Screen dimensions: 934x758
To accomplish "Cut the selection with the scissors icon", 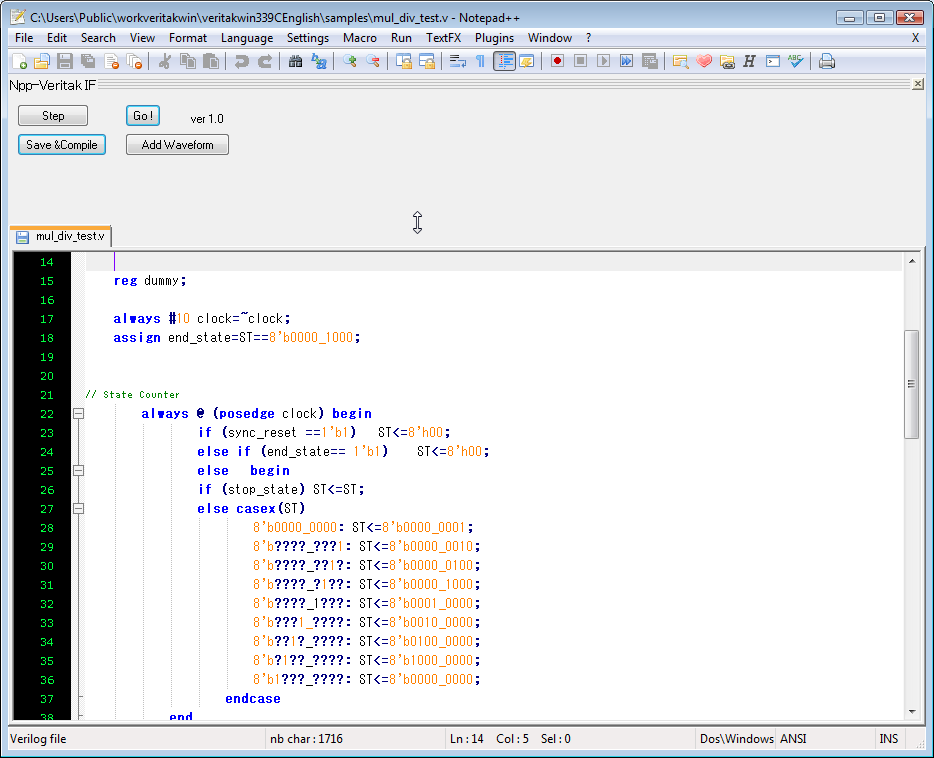I will pyautogui.click(x=164, y=61).
